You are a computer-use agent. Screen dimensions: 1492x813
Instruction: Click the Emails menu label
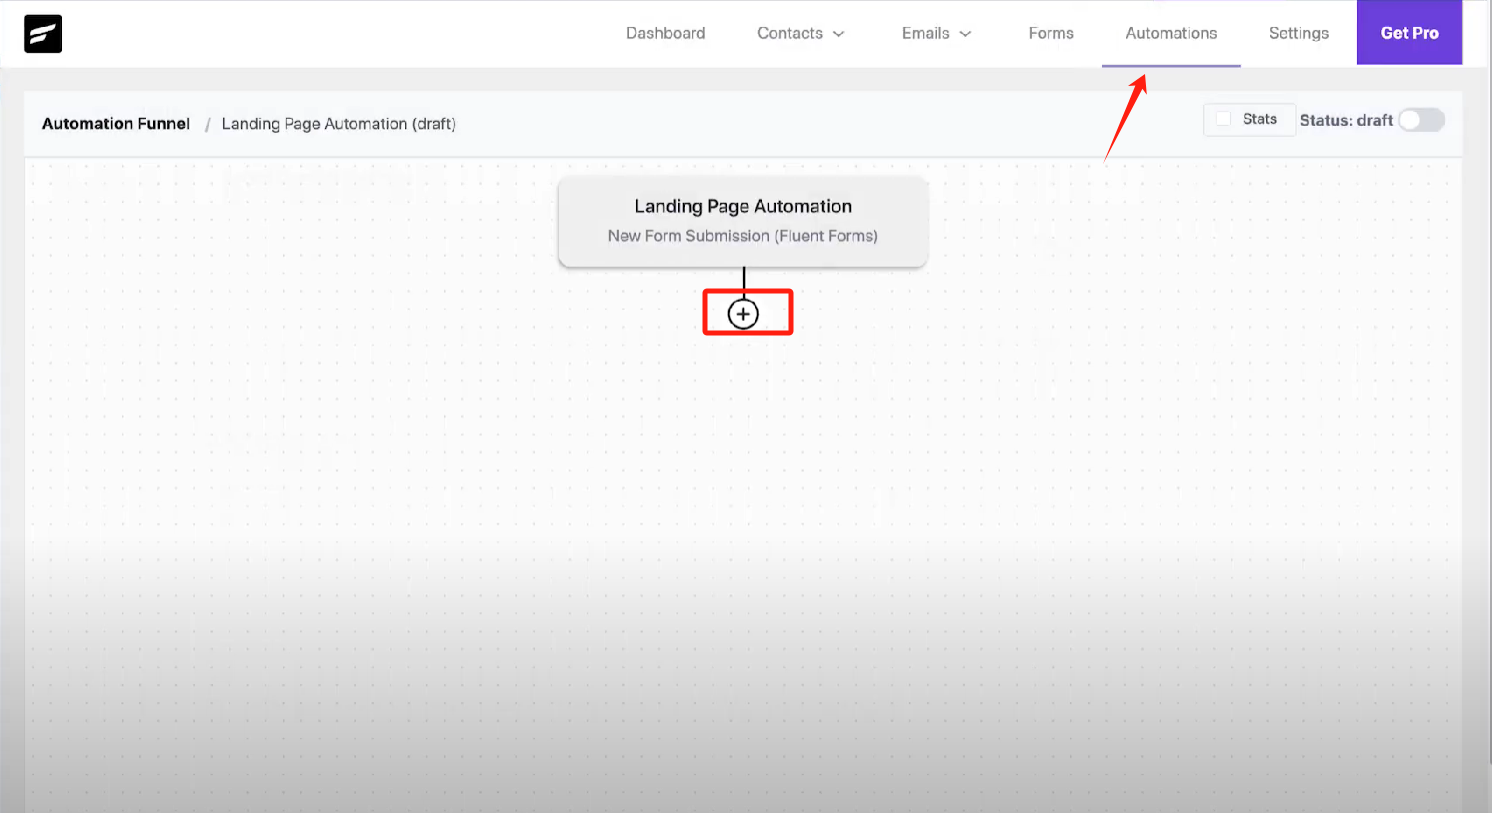point(925,33)
